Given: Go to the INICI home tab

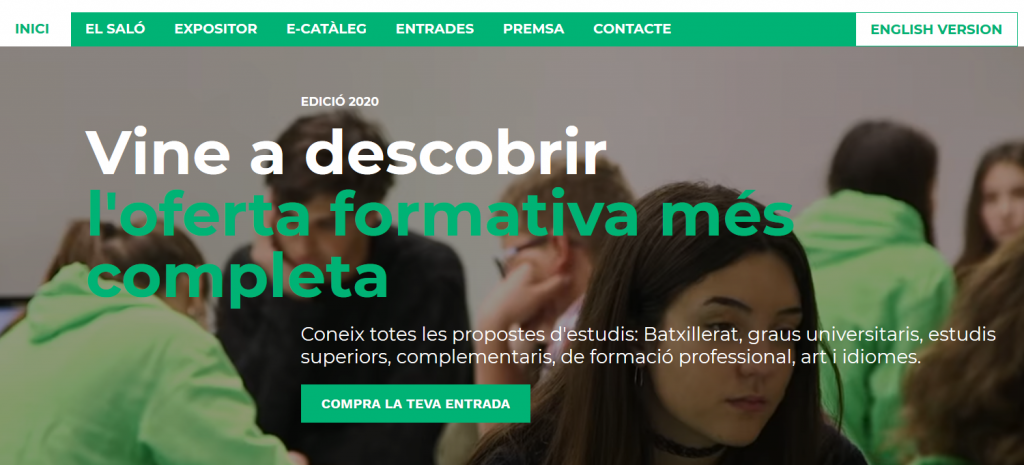Looking at the screenshot, I should pos(32,29).
